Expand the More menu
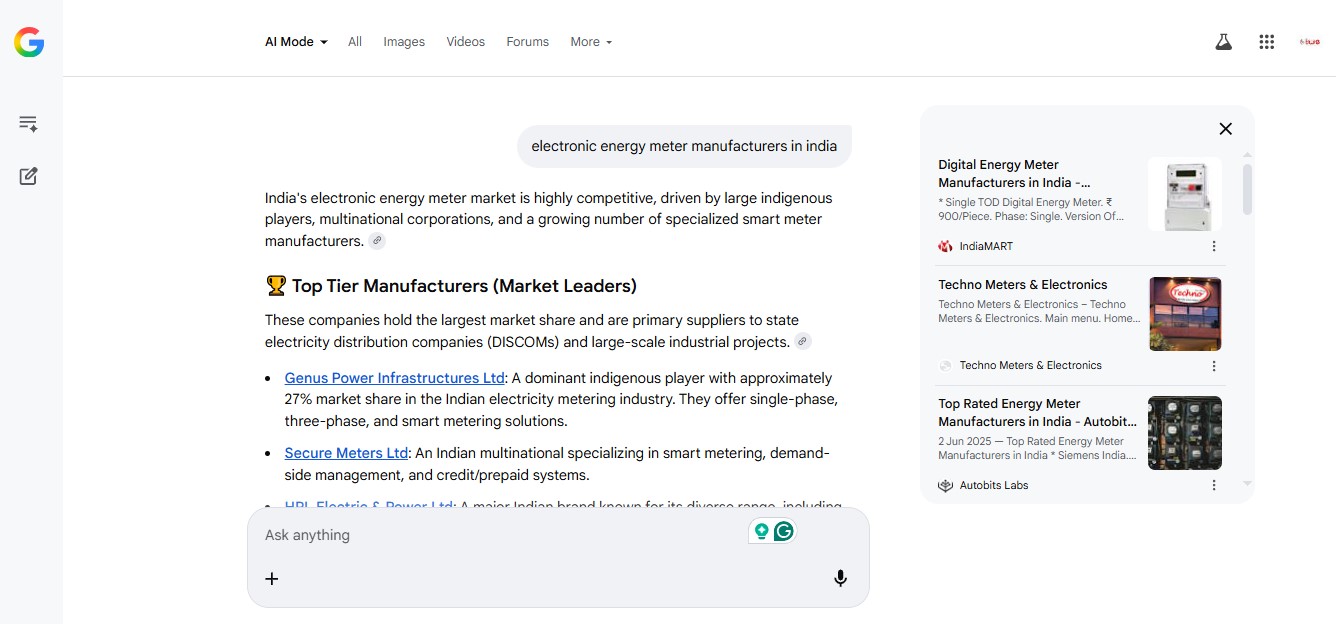 pyautogui.click(x=591, y=42)
